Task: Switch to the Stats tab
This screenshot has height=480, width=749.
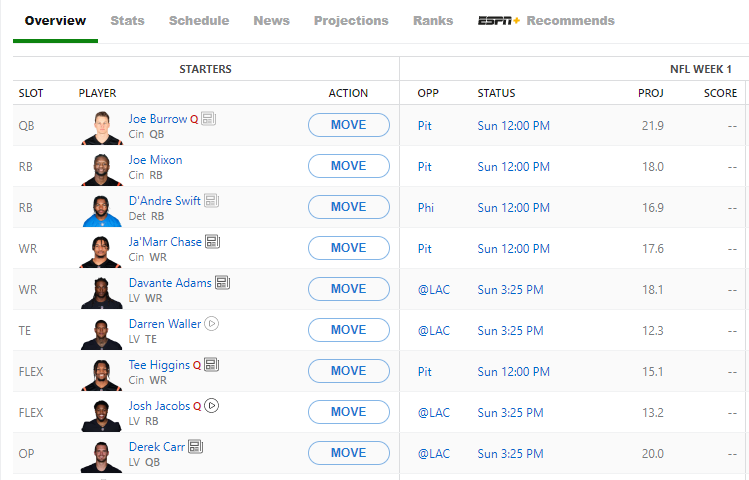Action: point(127,20)
